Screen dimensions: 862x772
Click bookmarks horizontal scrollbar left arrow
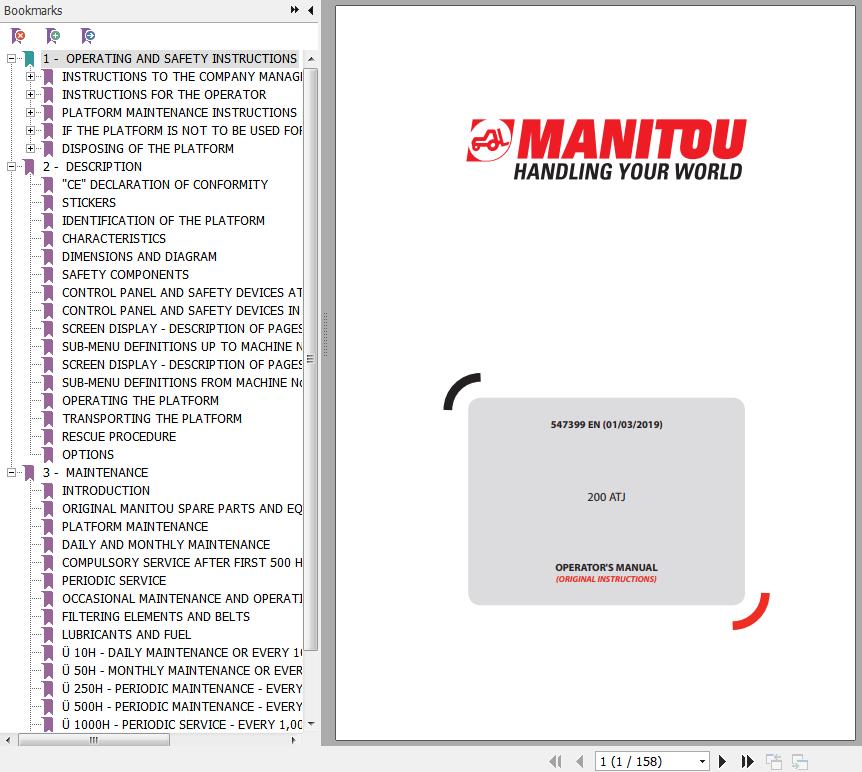[x=8, y=740]
